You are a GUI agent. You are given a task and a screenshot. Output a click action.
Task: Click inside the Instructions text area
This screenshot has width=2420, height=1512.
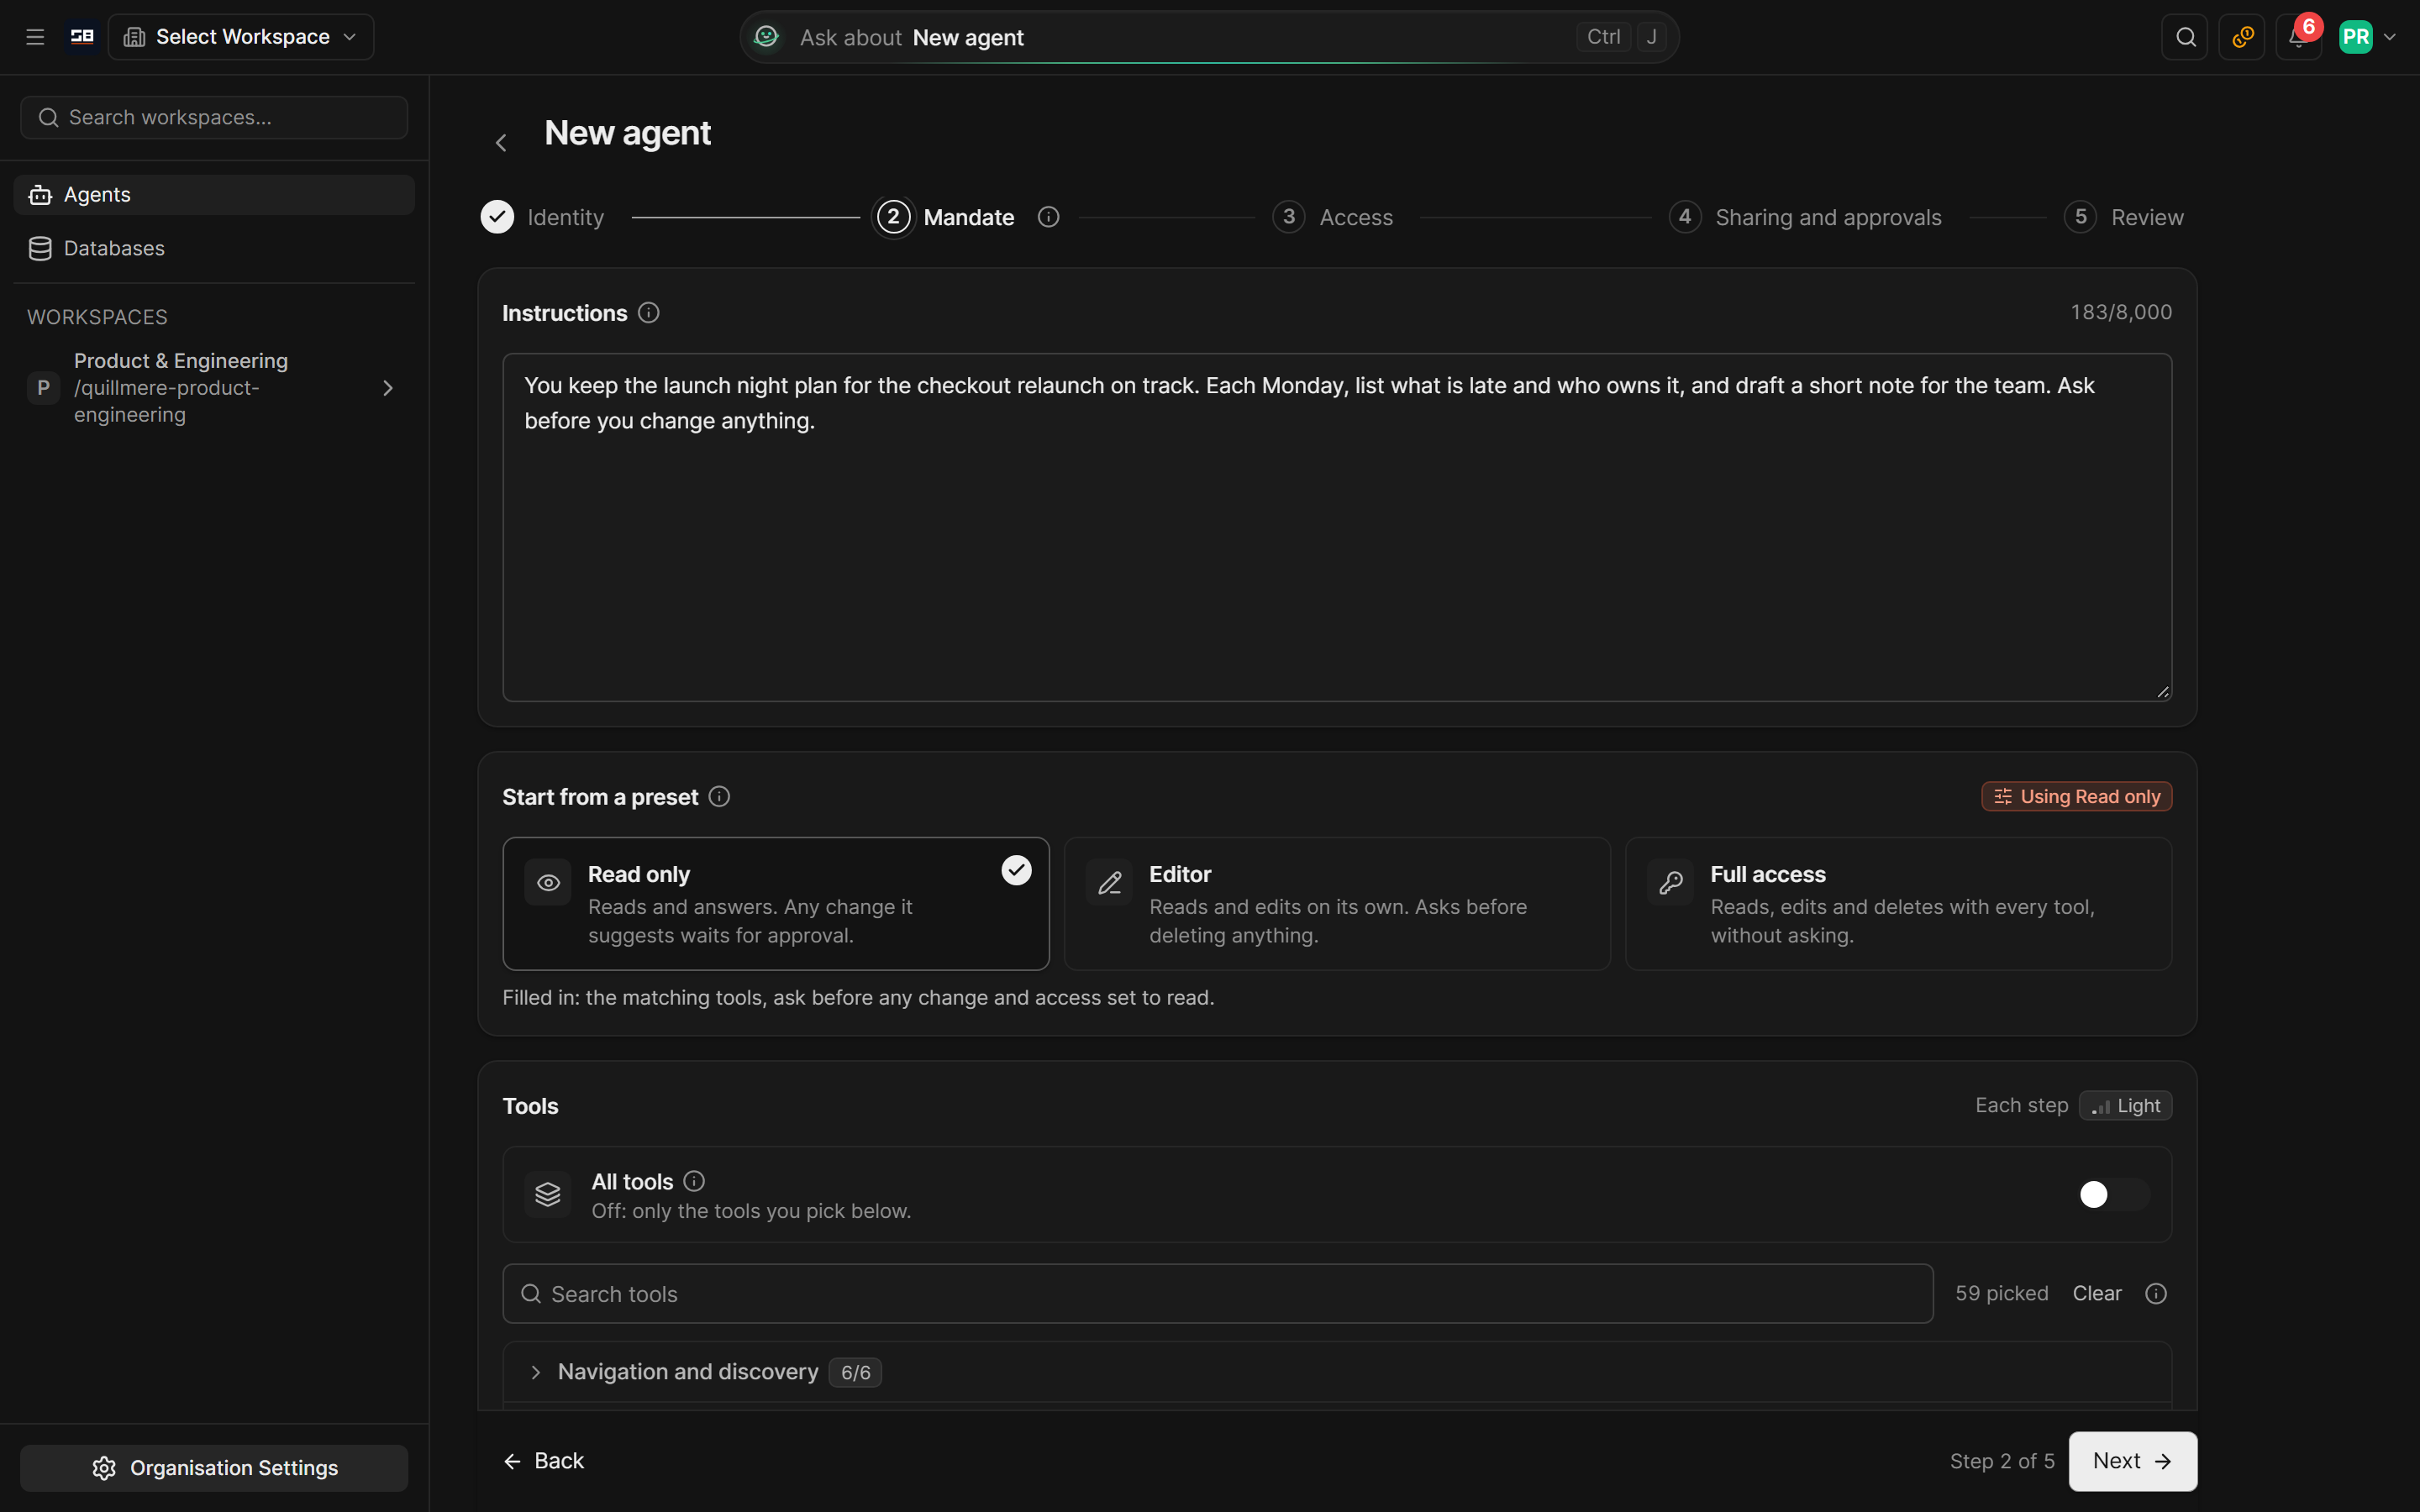coord(1337,527)
